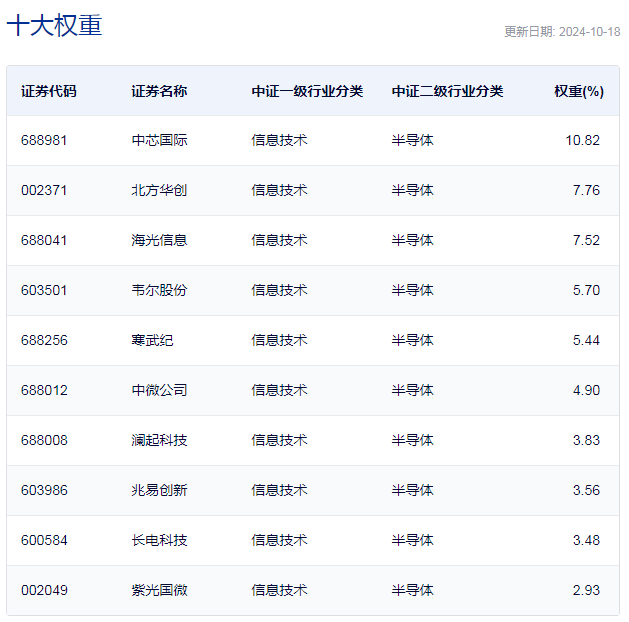Select the stock name 北方华创
Image resolution: width=629 pixels, height=622 pixels.
click(159, 190)
